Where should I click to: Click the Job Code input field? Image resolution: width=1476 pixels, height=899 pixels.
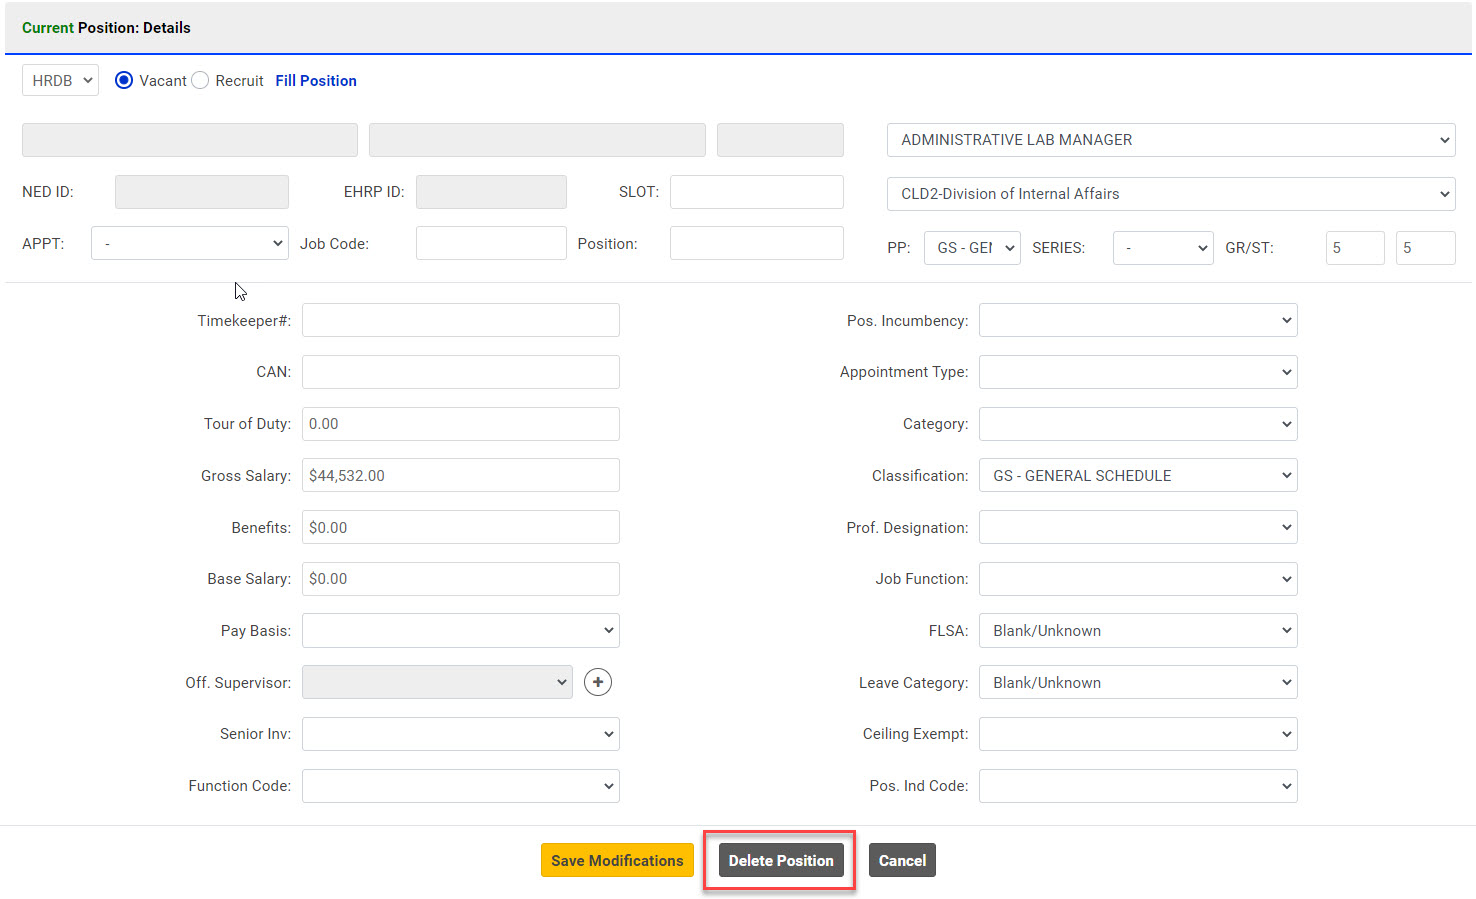pyautogui.click(x=491, y=243)
